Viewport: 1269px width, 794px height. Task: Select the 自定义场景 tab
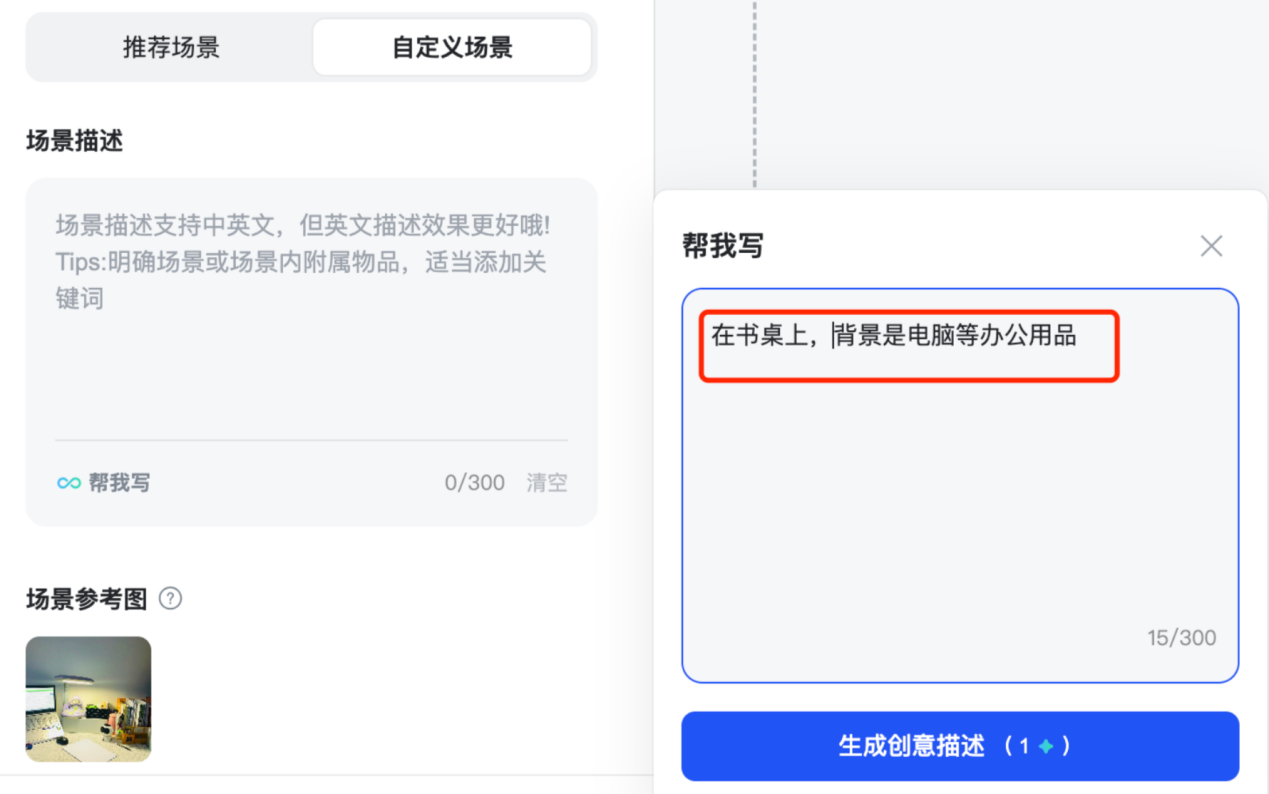click(x=452, y=47)
